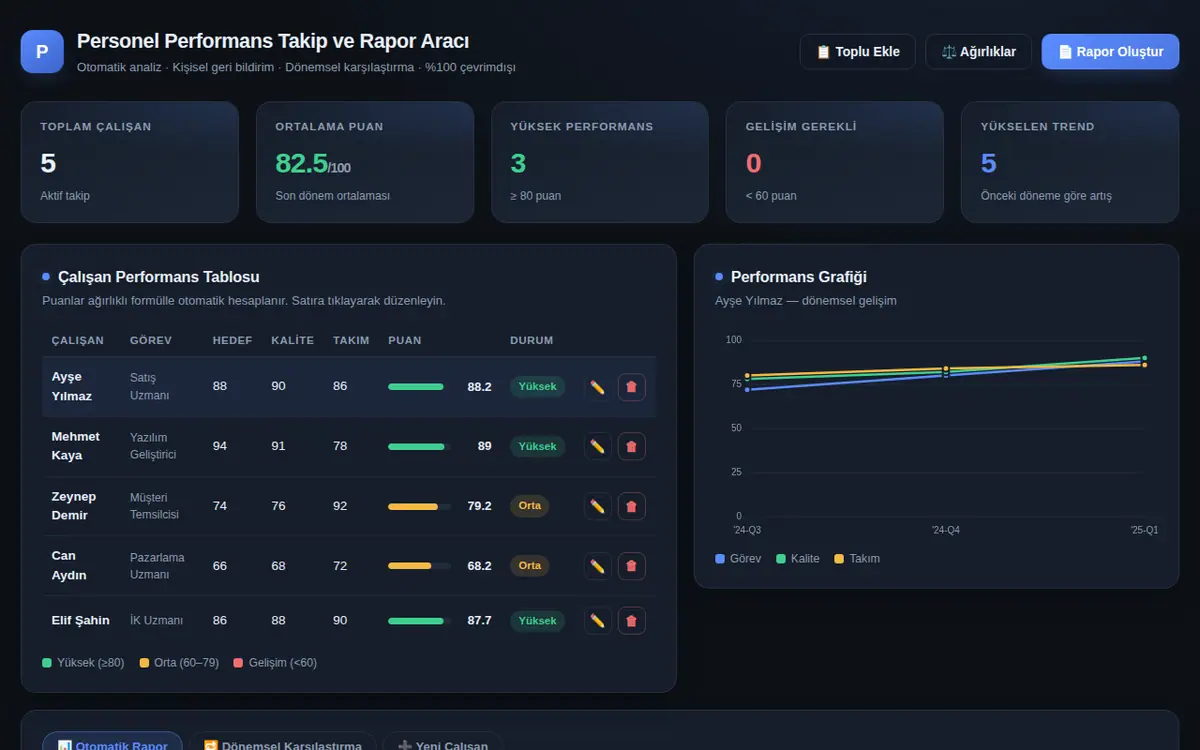Click the trash icon in Mehmet Kaya's row
1200x750 pixels.
(631, 446)
